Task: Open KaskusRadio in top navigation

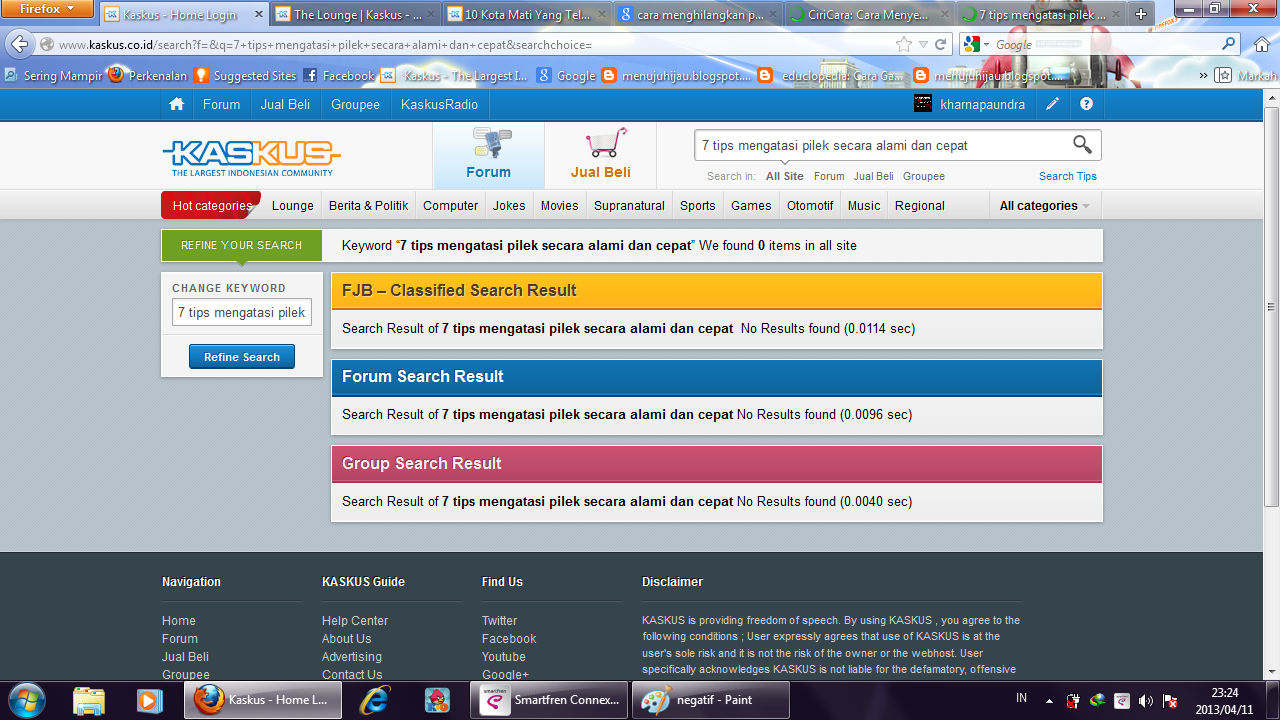Action: click(x=439, y=104)
